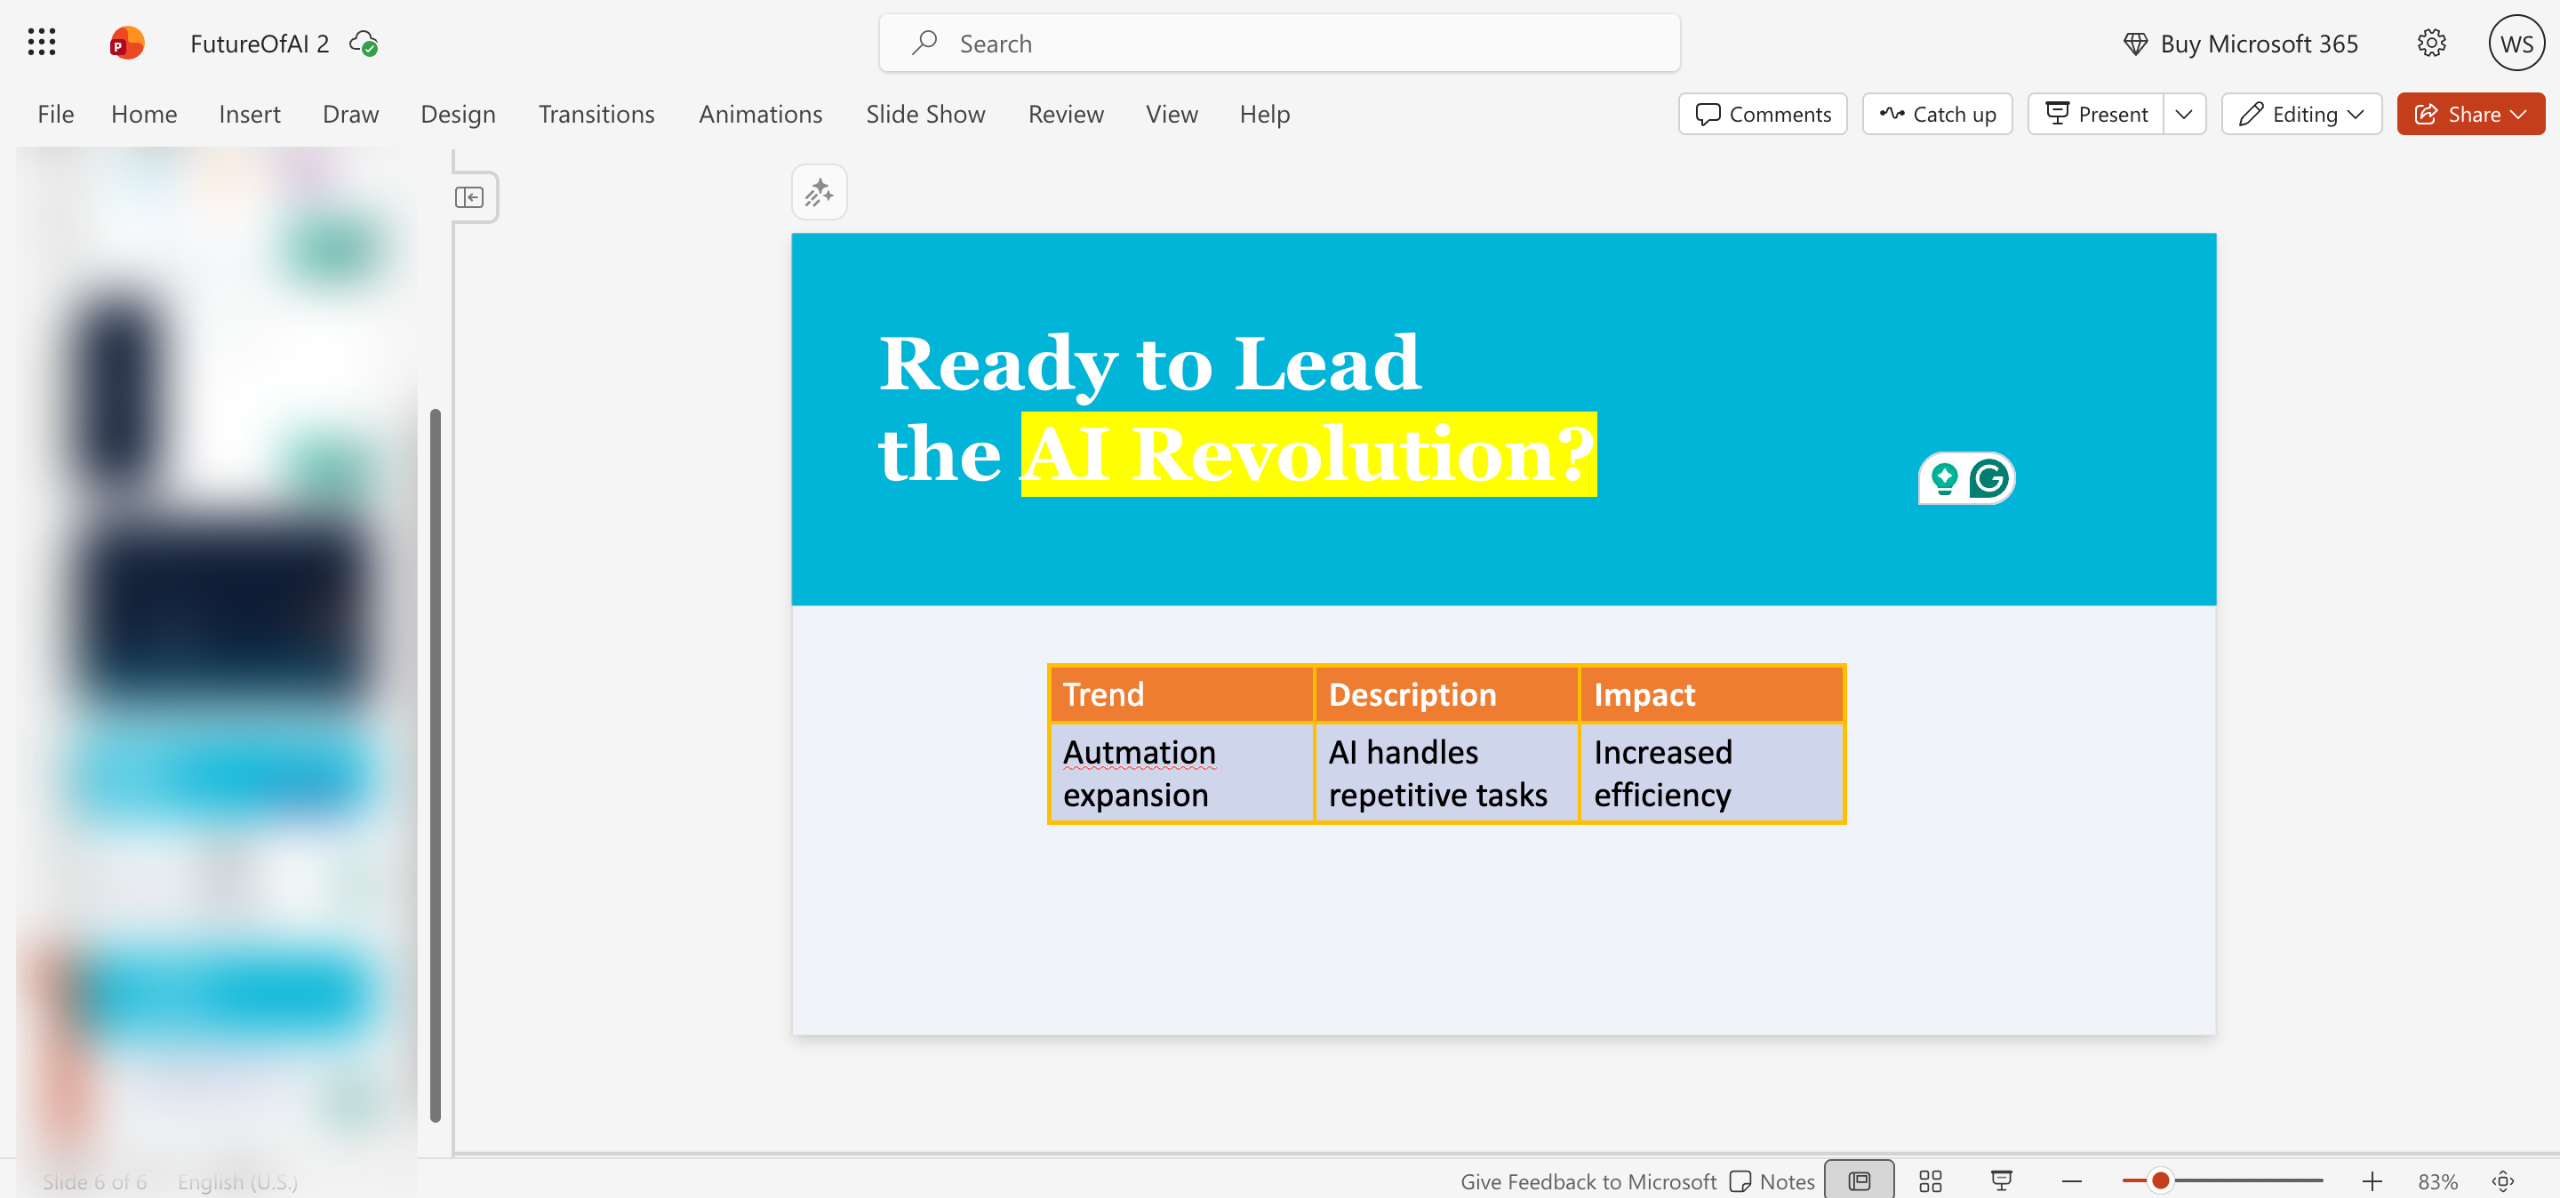
Task: Click the zoom slider handle
Action: 2160,1181
